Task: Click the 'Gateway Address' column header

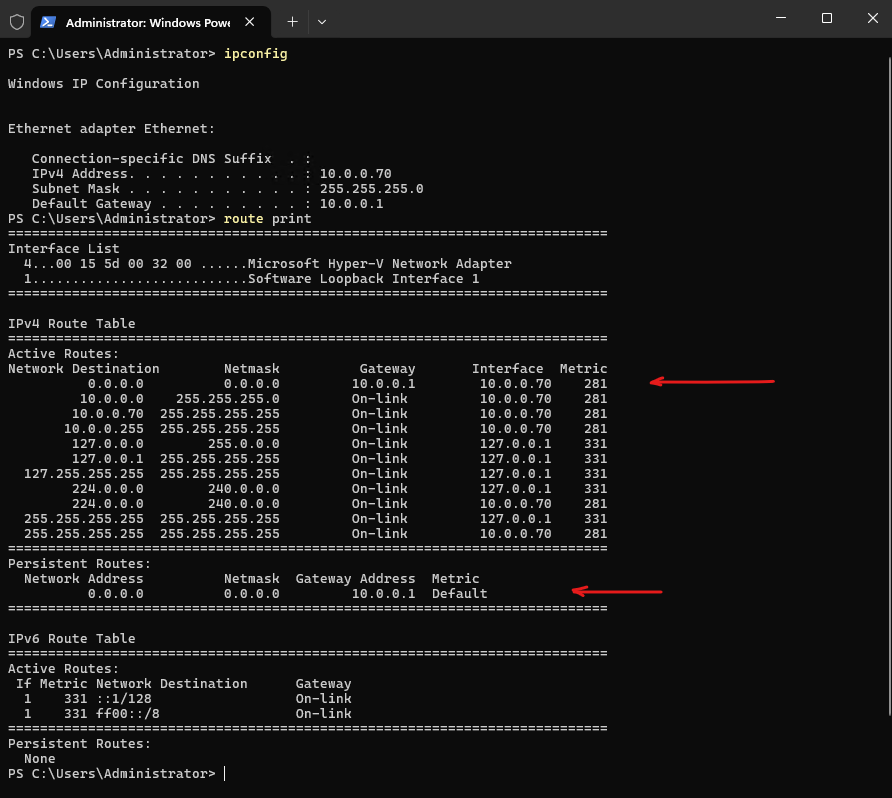Action: pos(356,579)
